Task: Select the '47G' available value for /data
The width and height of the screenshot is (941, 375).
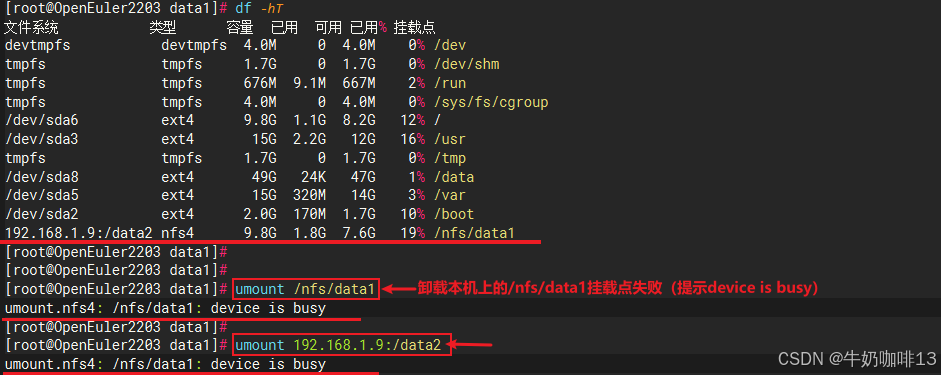Action: 364,177
